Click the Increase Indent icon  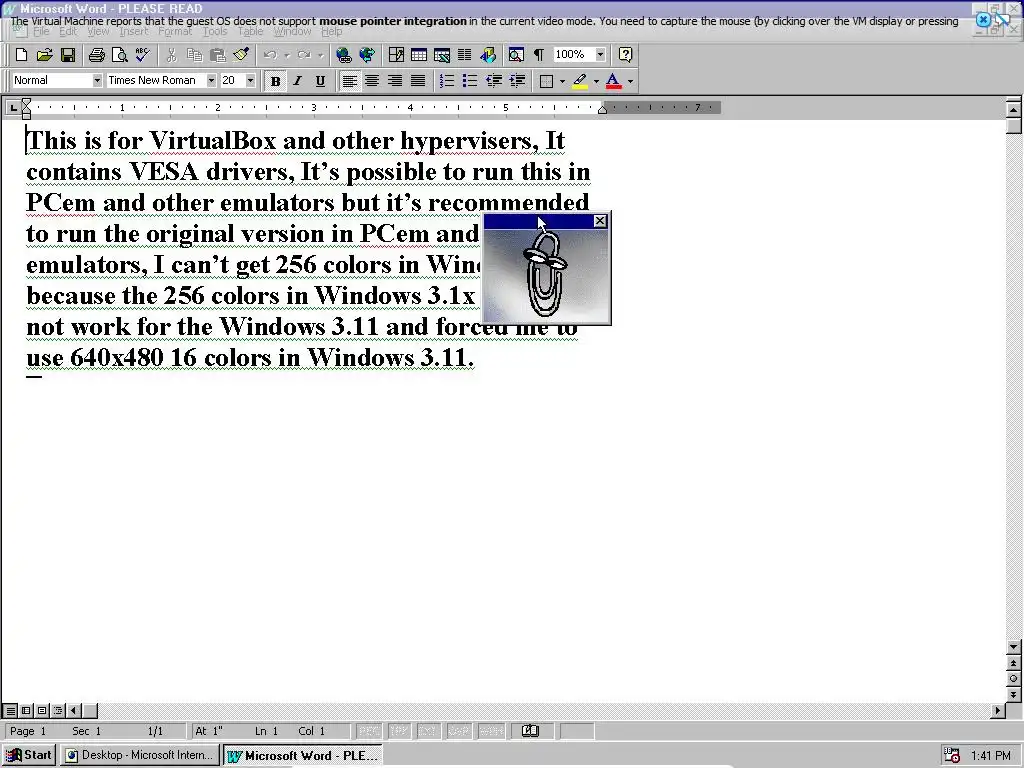(517, 81)
